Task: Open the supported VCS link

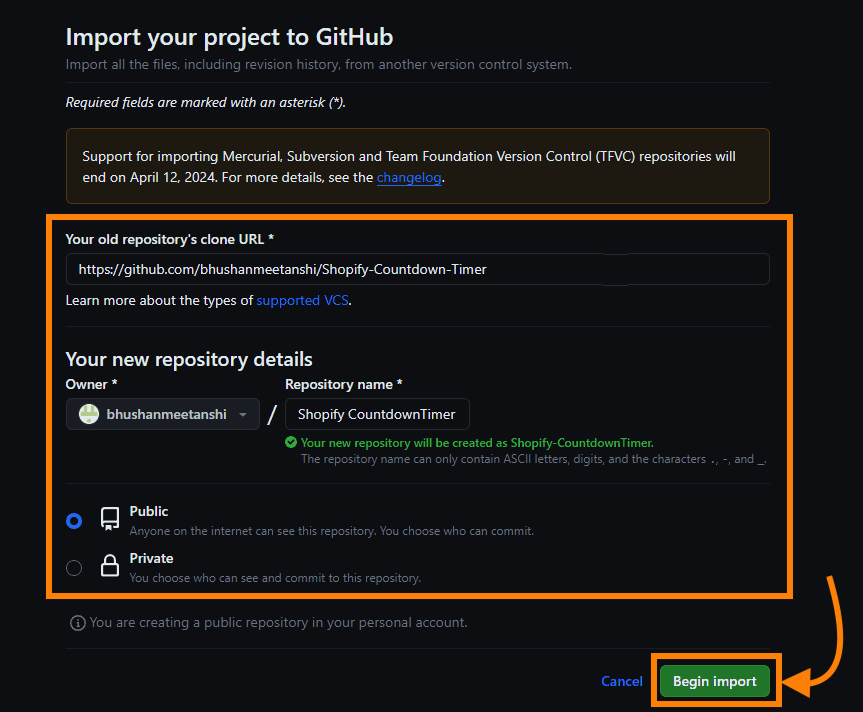Action: (x=302, y=300)
